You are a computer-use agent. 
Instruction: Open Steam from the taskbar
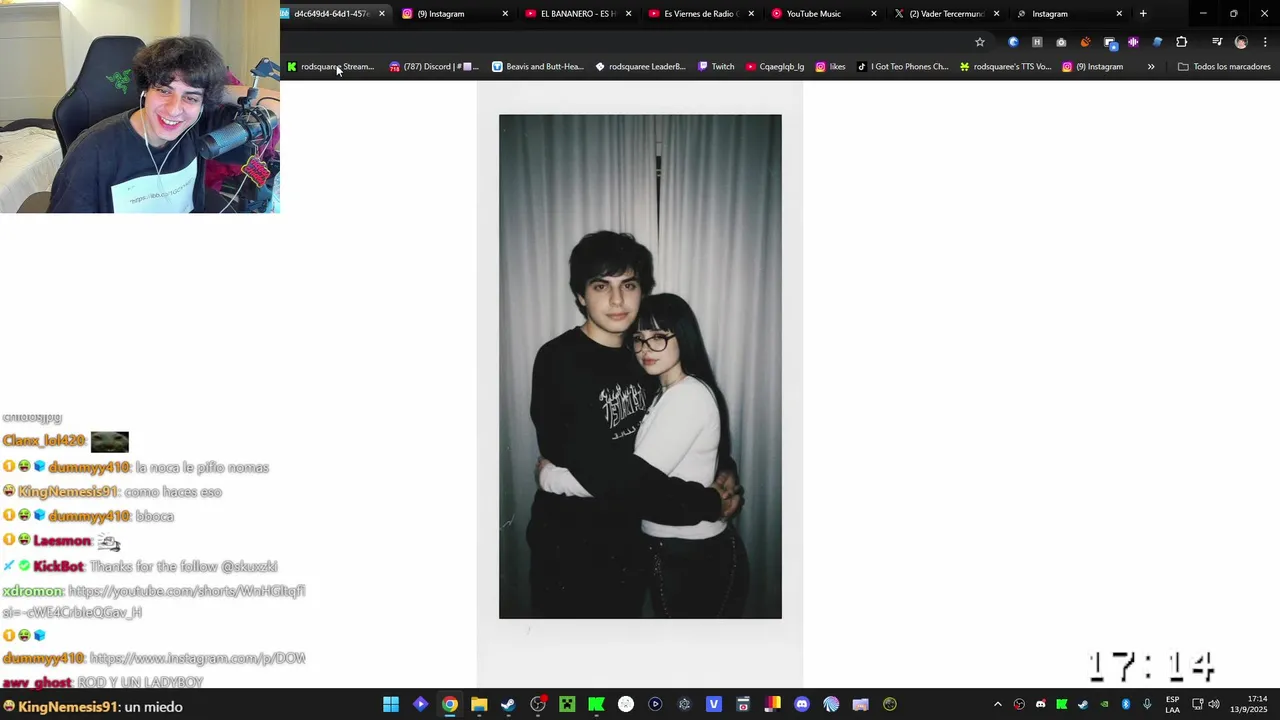tap(508, 704)
